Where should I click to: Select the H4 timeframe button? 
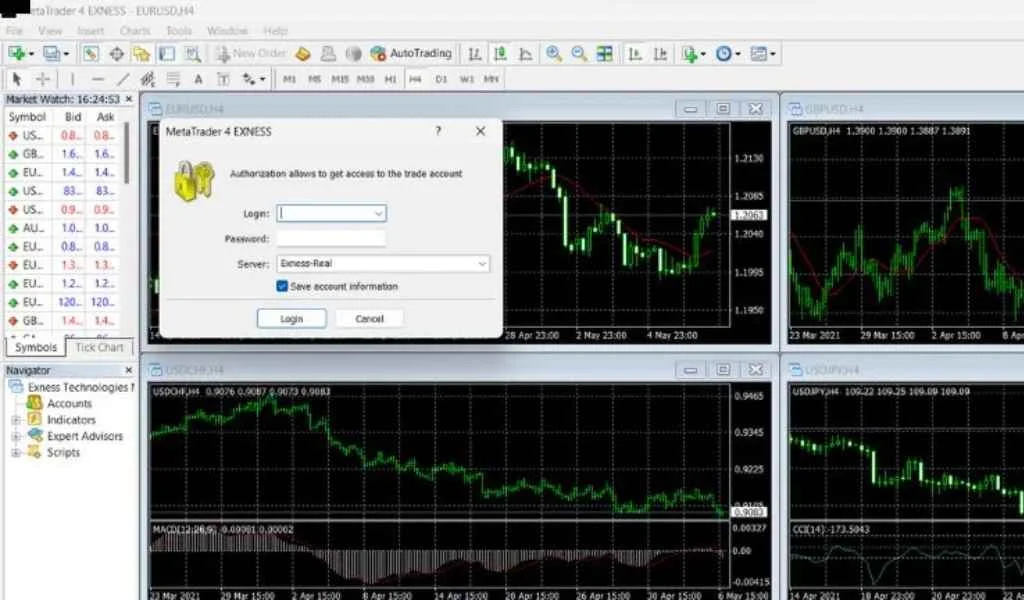(415, 79)
